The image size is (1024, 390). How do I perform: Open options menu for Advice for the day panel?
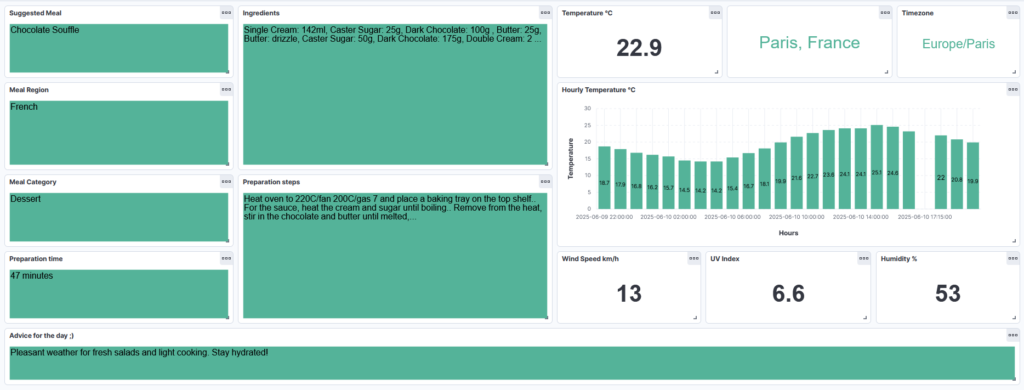1012,335
